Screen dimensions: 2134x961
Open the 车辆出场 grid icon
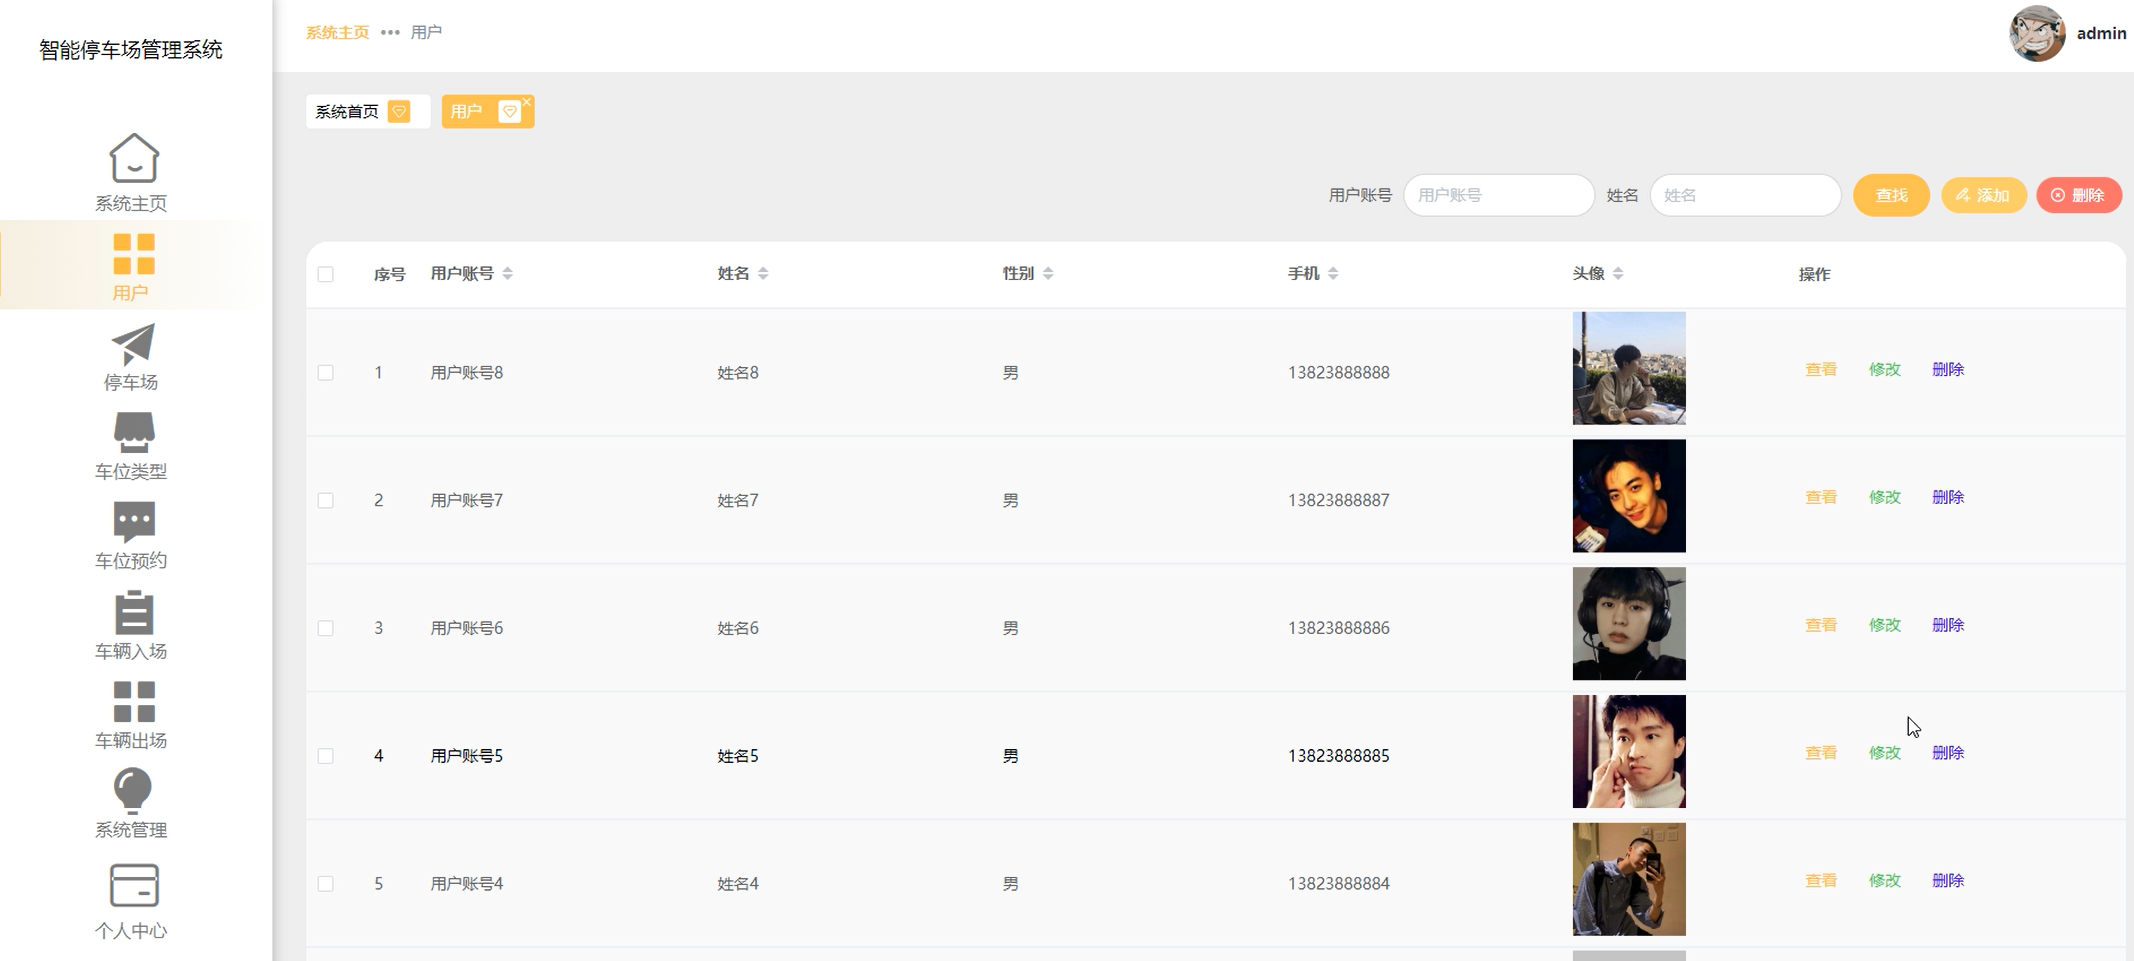coord(133,701)
